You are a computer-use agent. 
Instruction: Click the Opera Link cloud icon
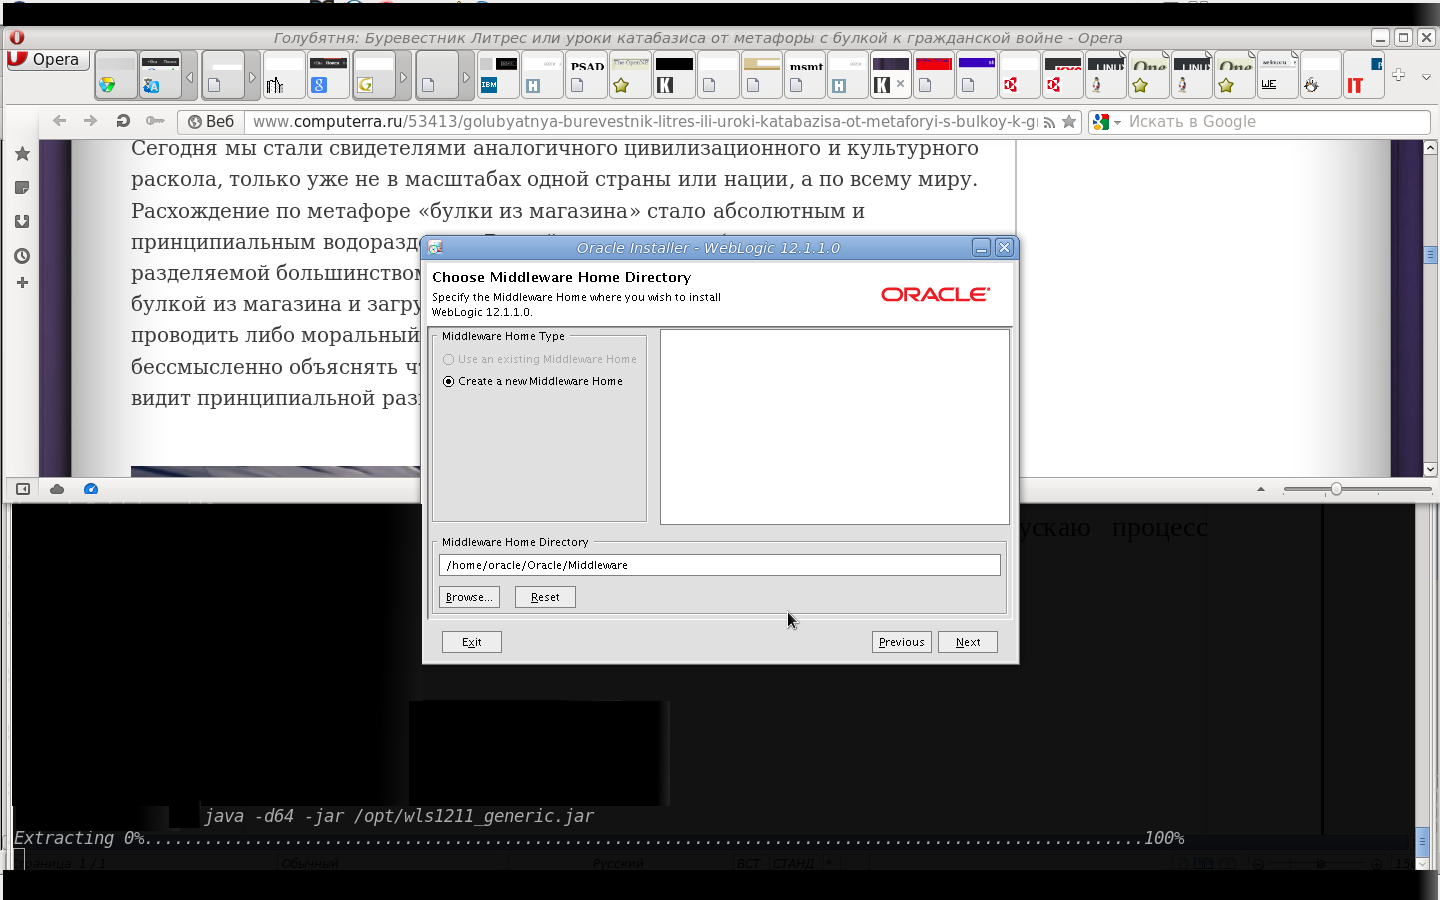[x=57, y=489]
